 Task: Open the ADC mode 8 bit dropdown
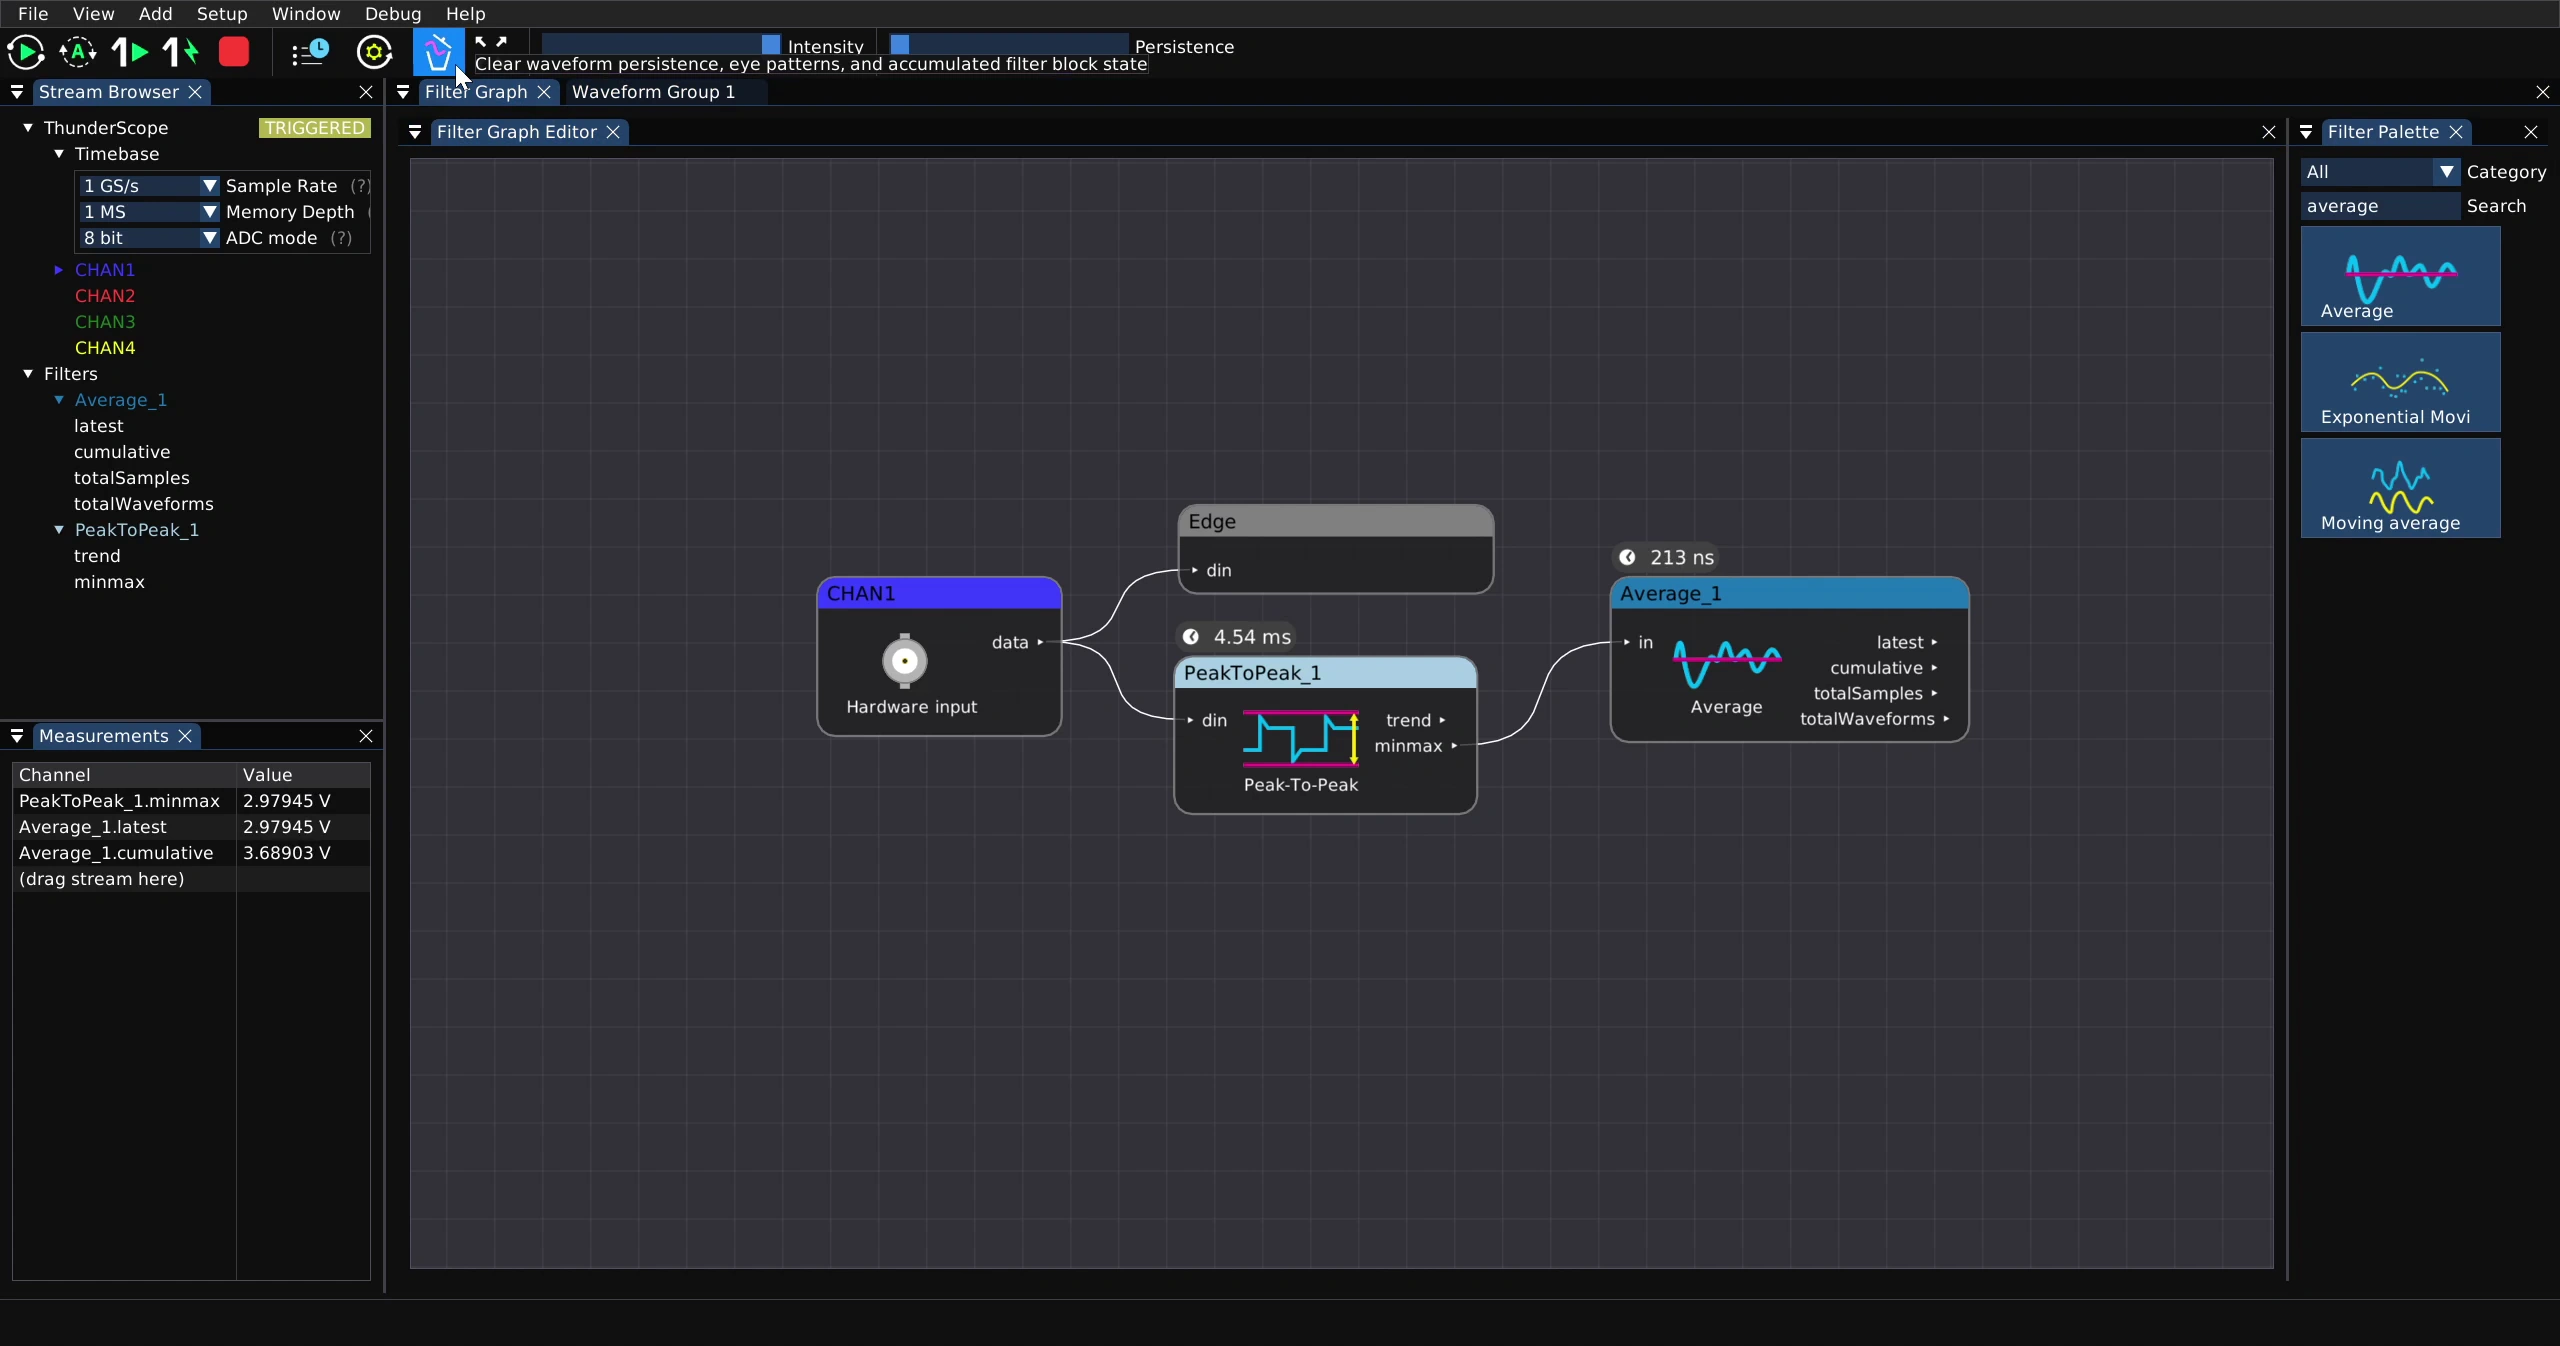click(149, 238)
